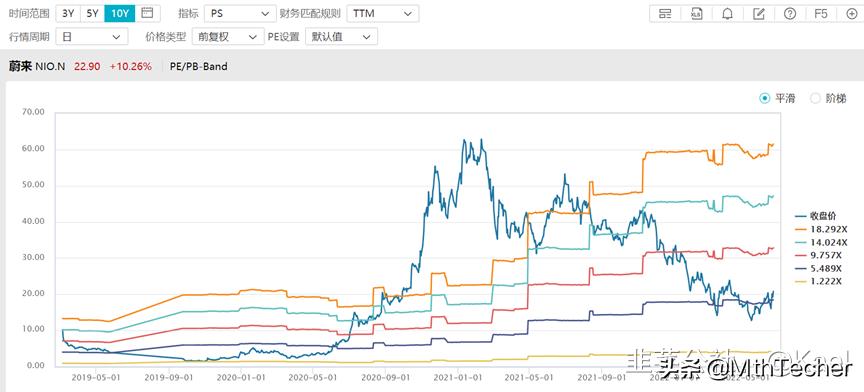Viewport: 864px width, 392px height.
Task: Click the edit pencil note icon
Action: coord(759,14)
